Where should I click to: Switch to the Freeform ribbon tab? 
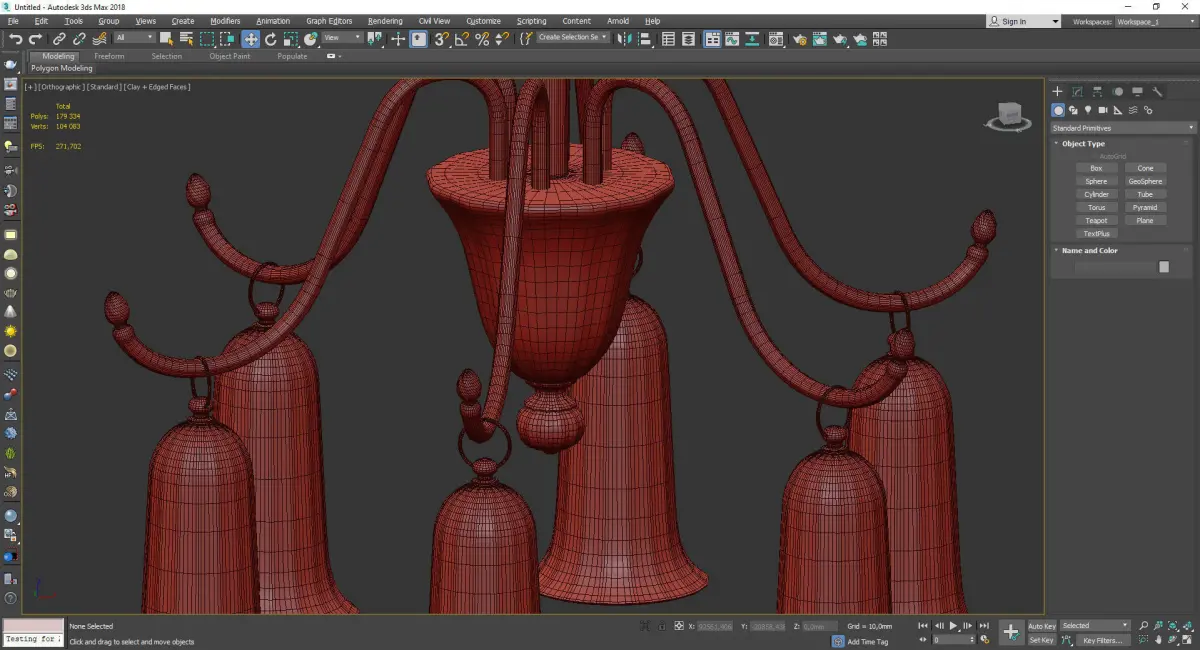click(x=109, y=56)
